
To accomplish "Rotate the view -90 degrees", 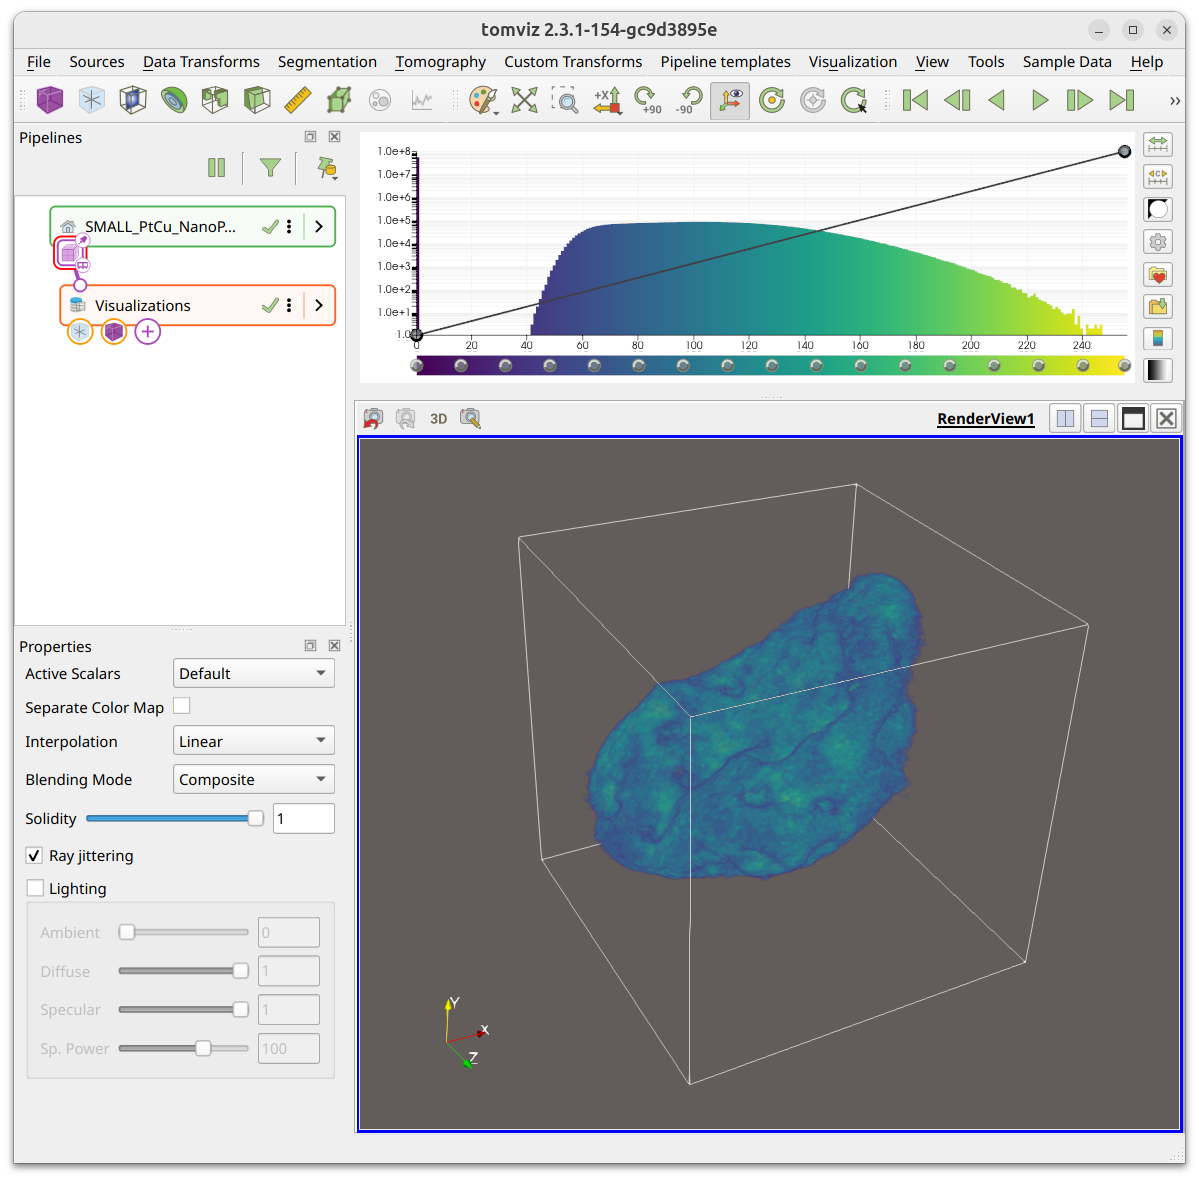I will [x=689, y=100].
